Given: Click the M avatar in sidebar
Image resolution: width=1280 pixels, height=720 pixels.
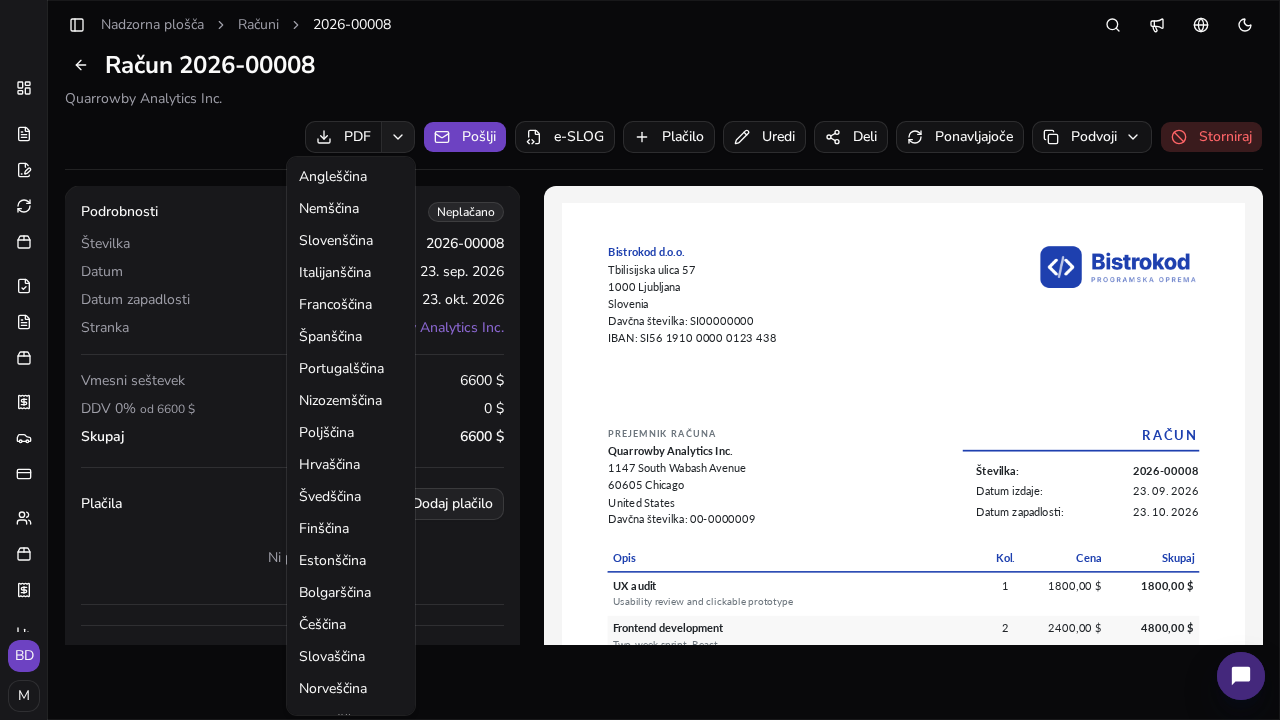Looking at the screenshot, I should tap(24, 695).
